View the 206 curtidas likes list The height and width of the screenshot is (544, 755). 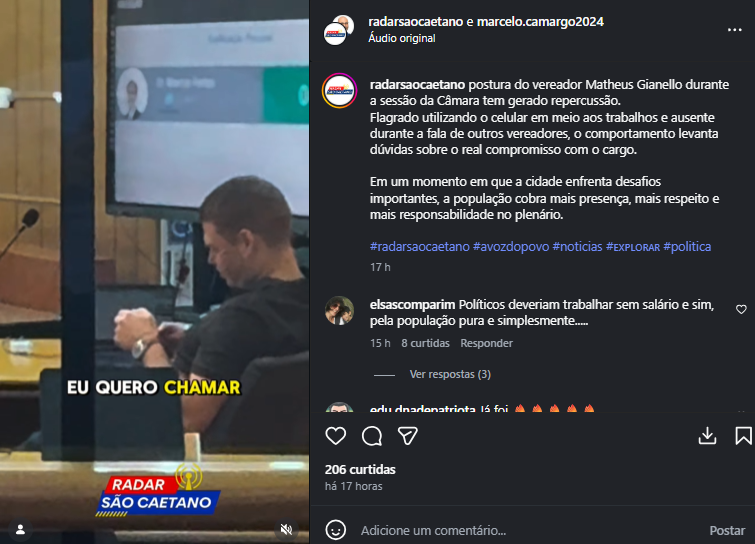tap(360, 469)
